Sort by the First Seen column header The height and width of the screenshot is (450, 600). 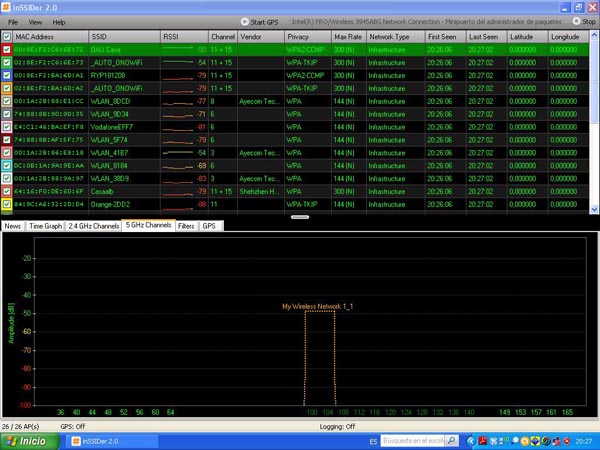[x=445, y=37]
